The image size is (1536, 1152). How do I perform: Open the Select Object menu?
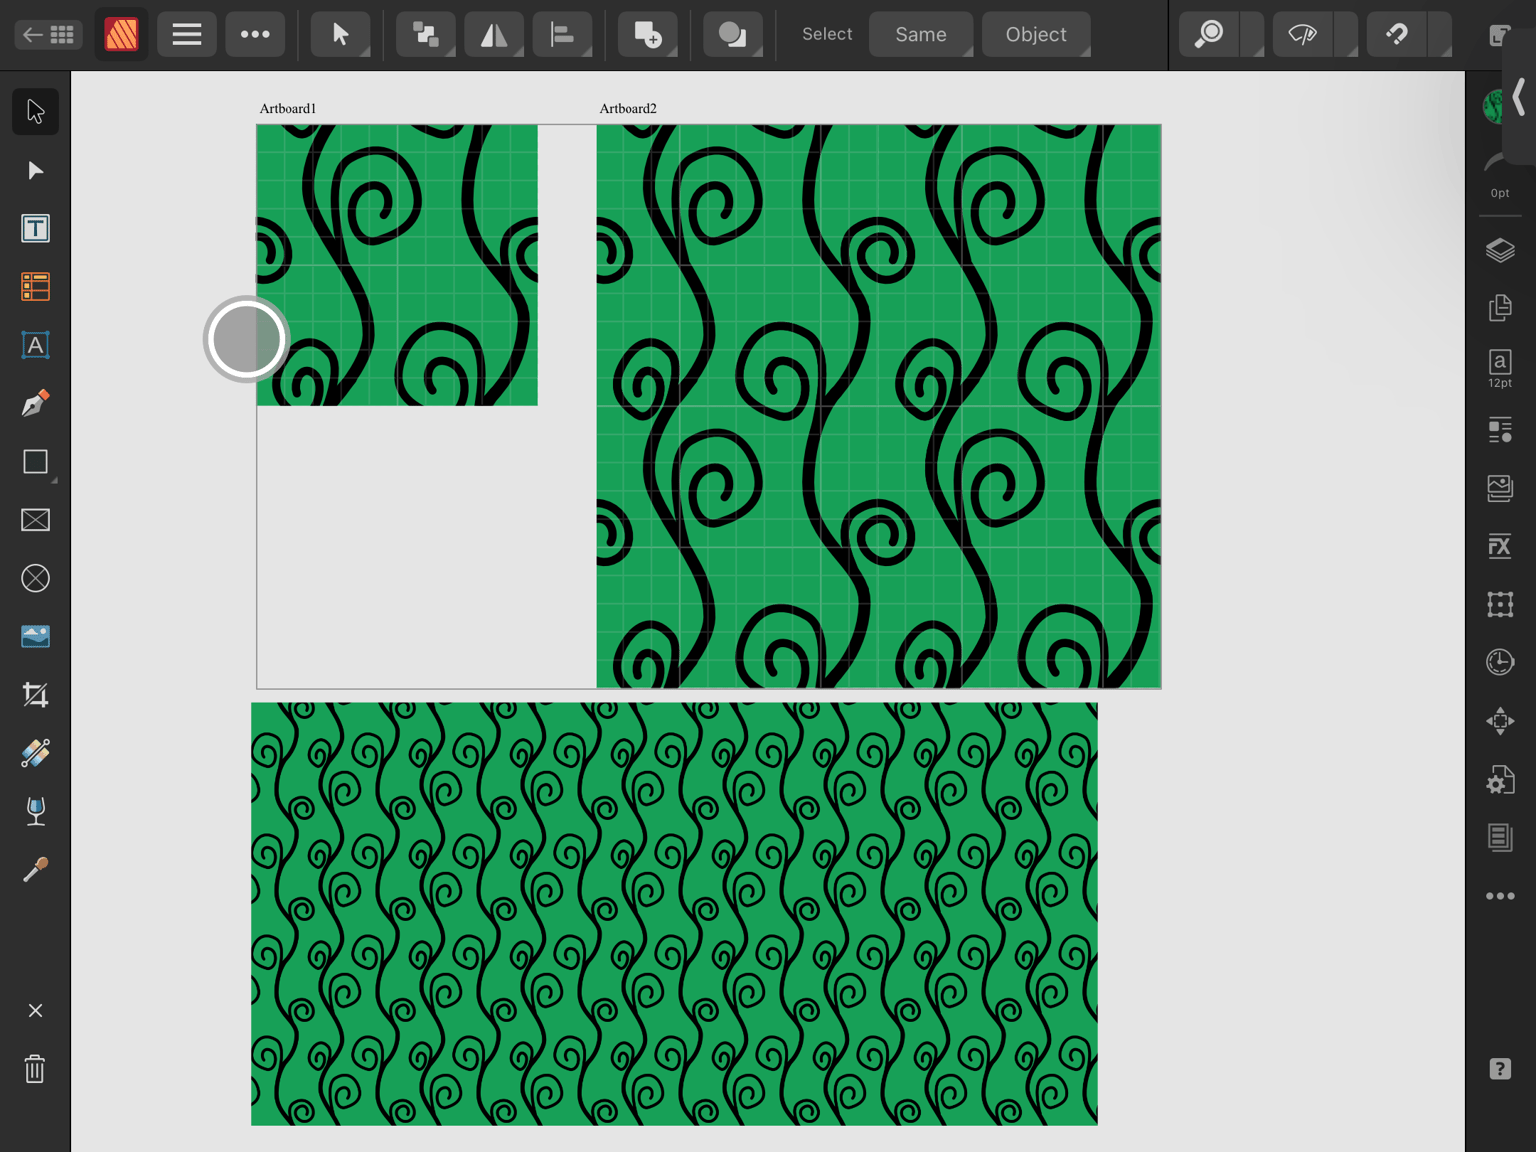[x=1036, y=35]
